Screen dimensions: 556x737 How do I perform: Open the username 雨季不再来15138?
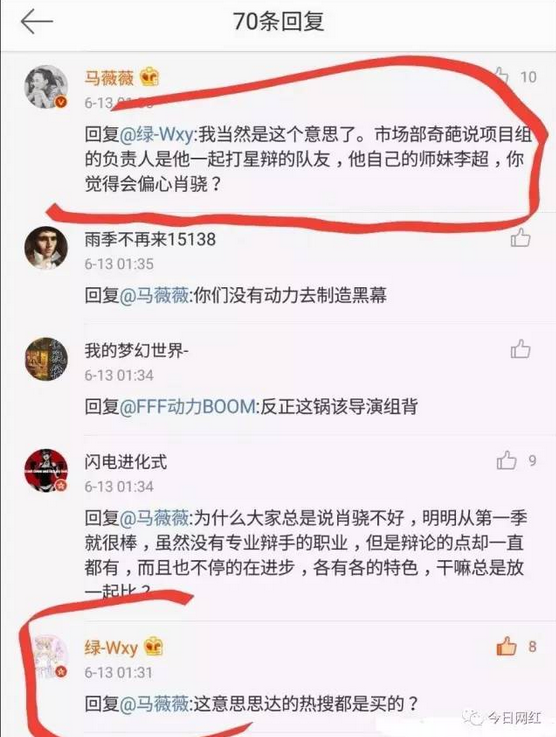tap(150, 239)
